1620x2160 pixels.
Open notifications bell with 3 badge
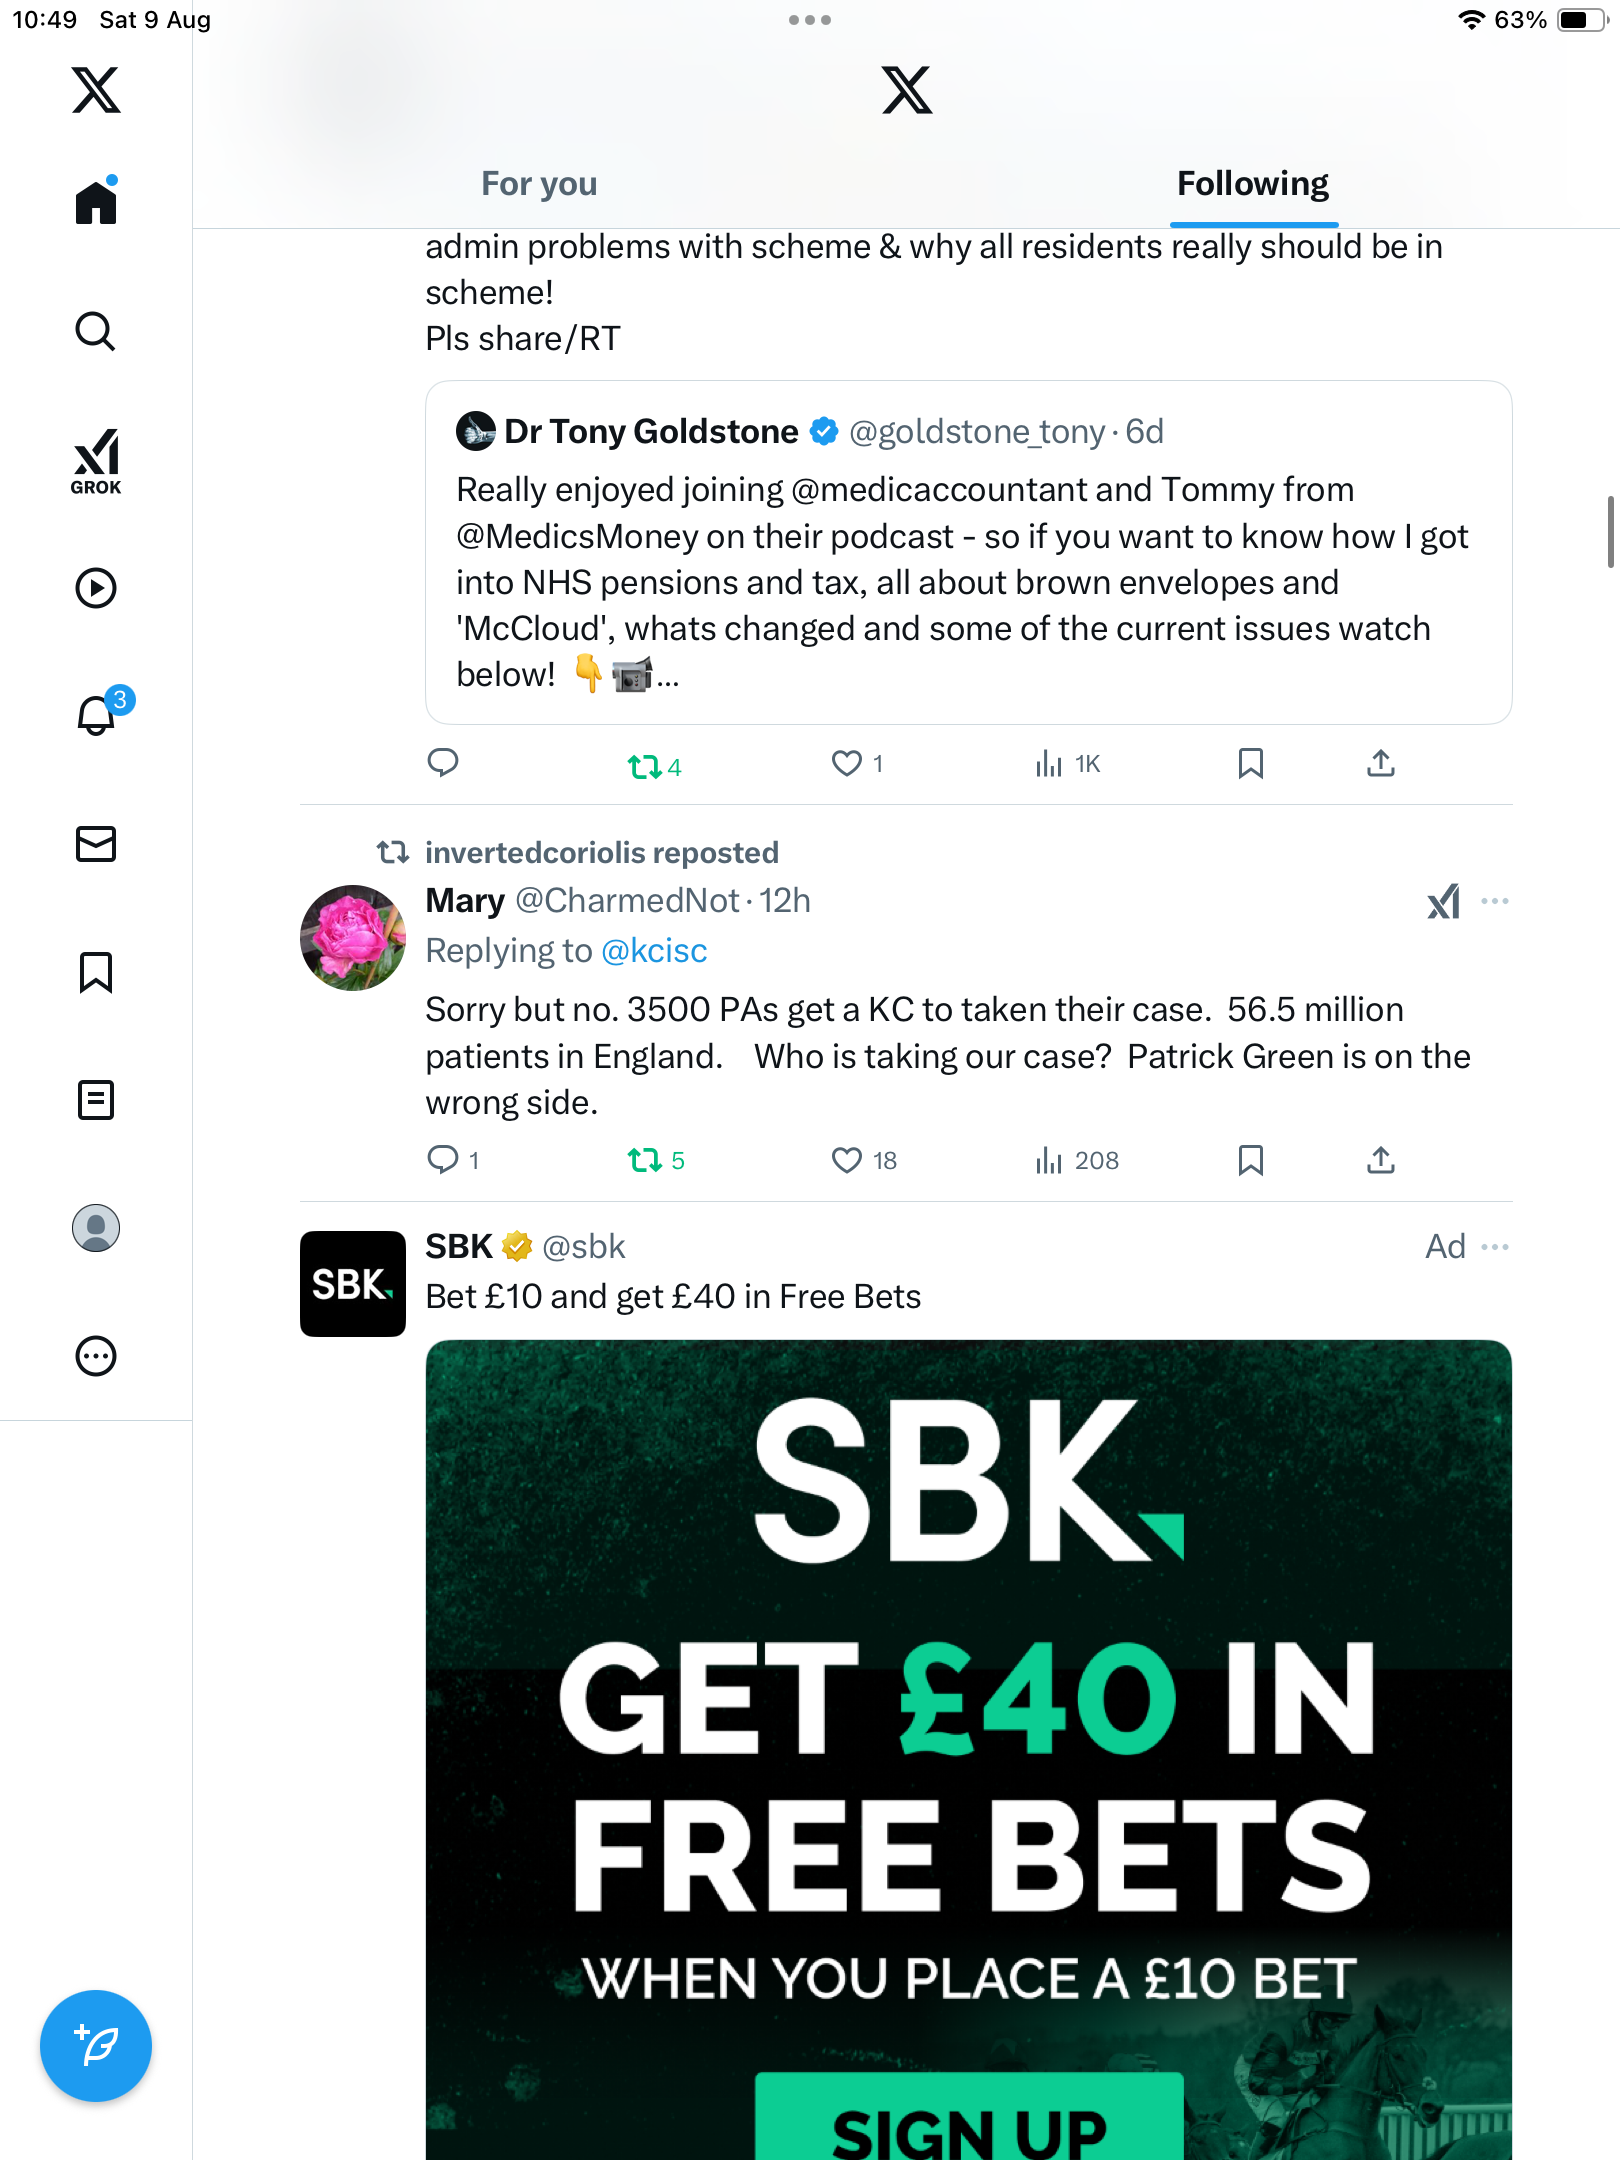(x=98, y=715)
